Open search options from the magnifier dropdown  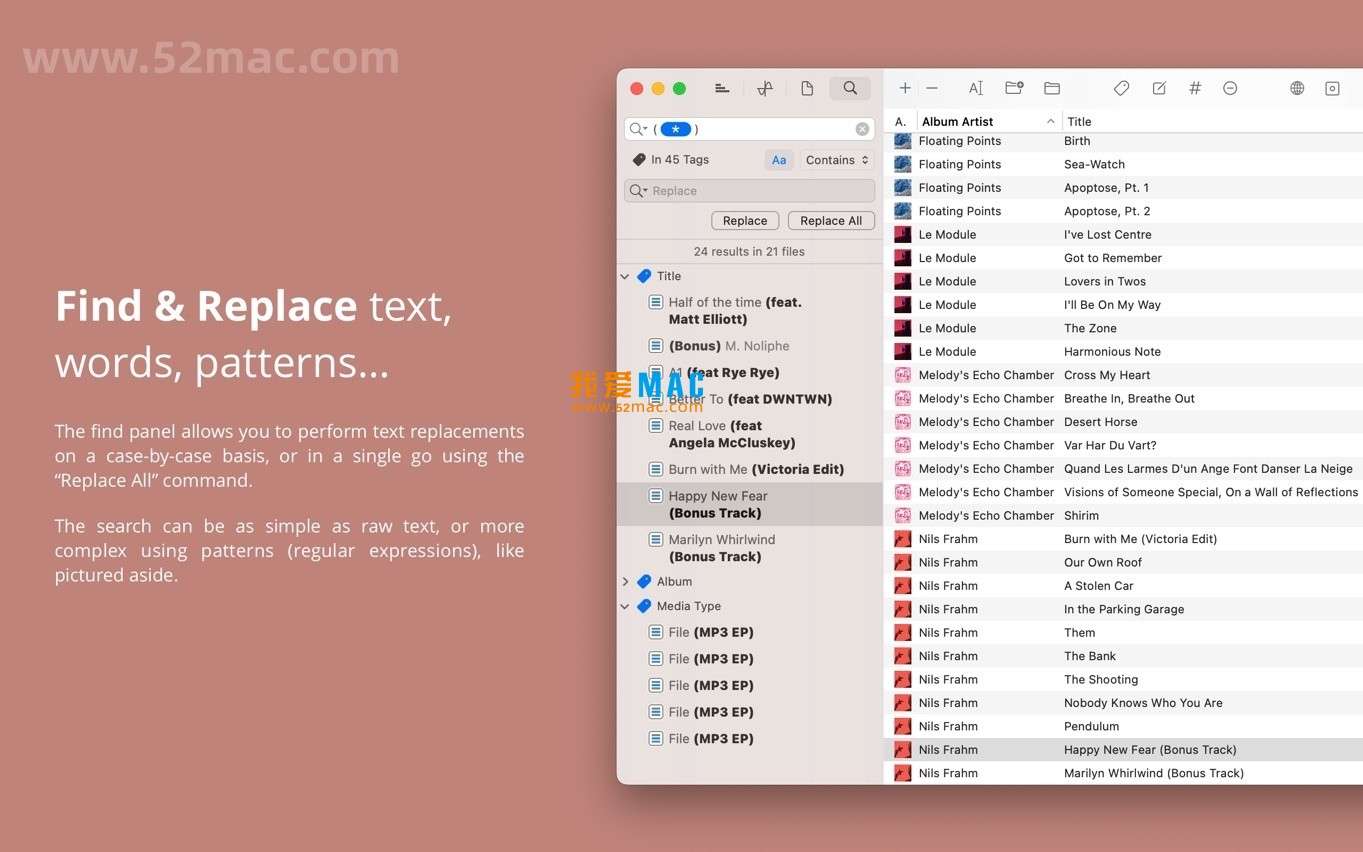point(640,128)
